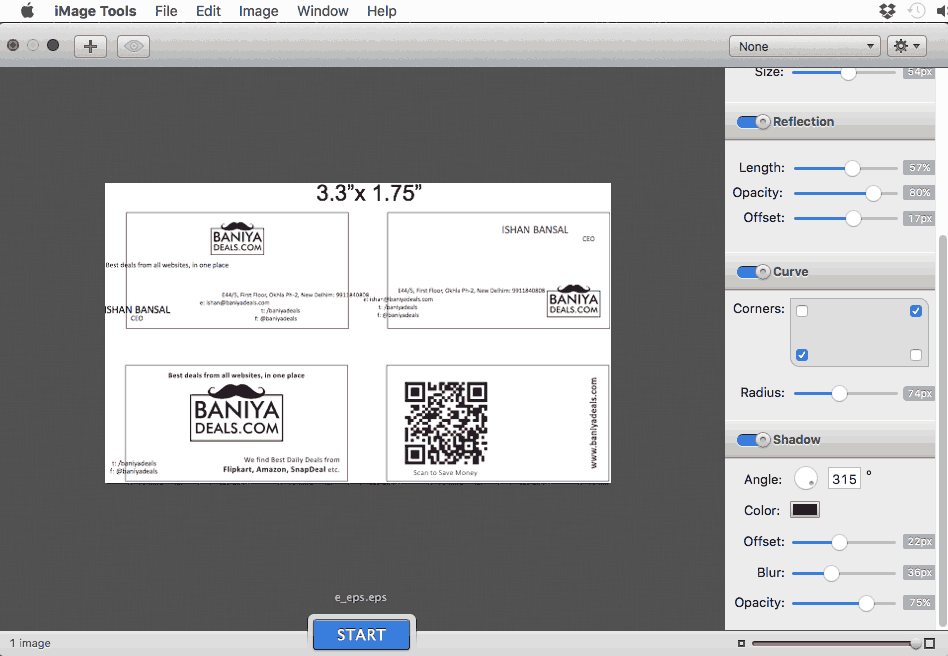Open the Dropbox menu bar icon

click(887, 11)
